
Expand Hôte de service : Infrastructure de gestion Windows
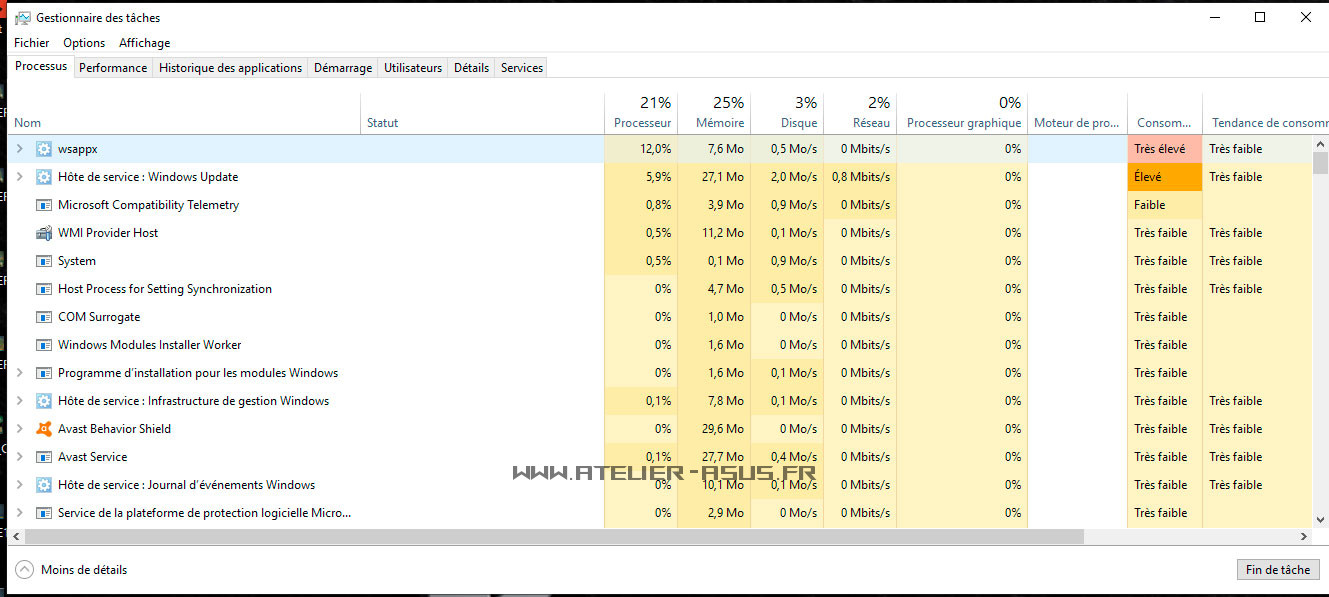coord(19,401)
